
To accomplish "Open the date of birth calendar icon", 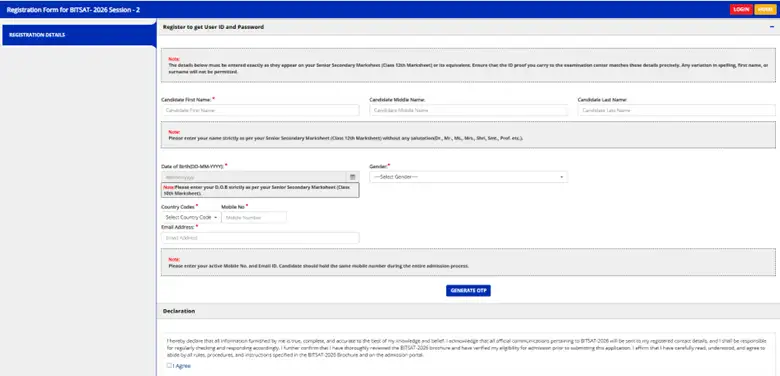I will [x=352, y=177].
